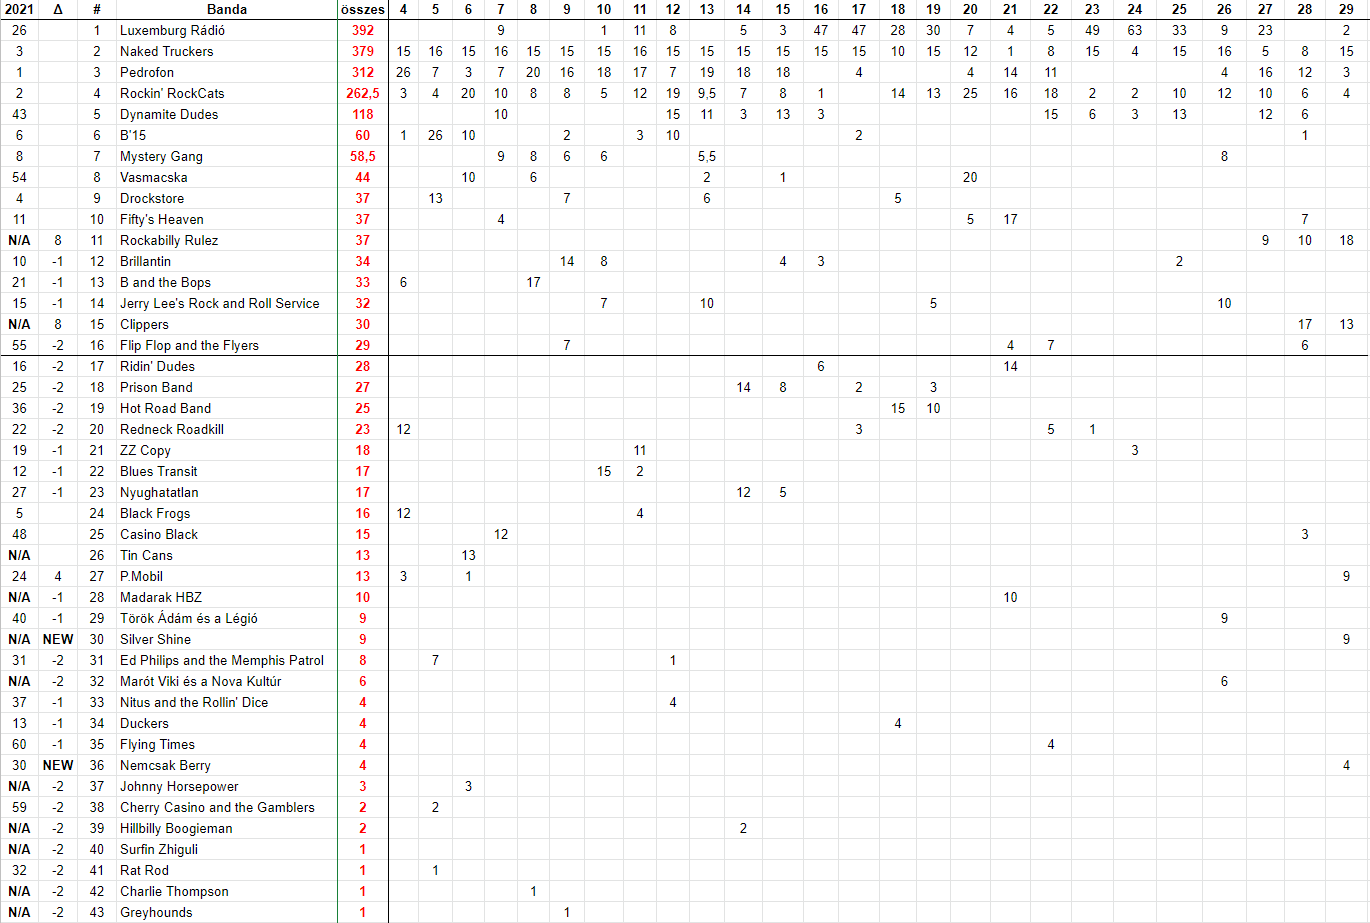Click the 'Greyhounds' band cell
Viewport: 1370px width, 923px height.
(x=156, y=912)
